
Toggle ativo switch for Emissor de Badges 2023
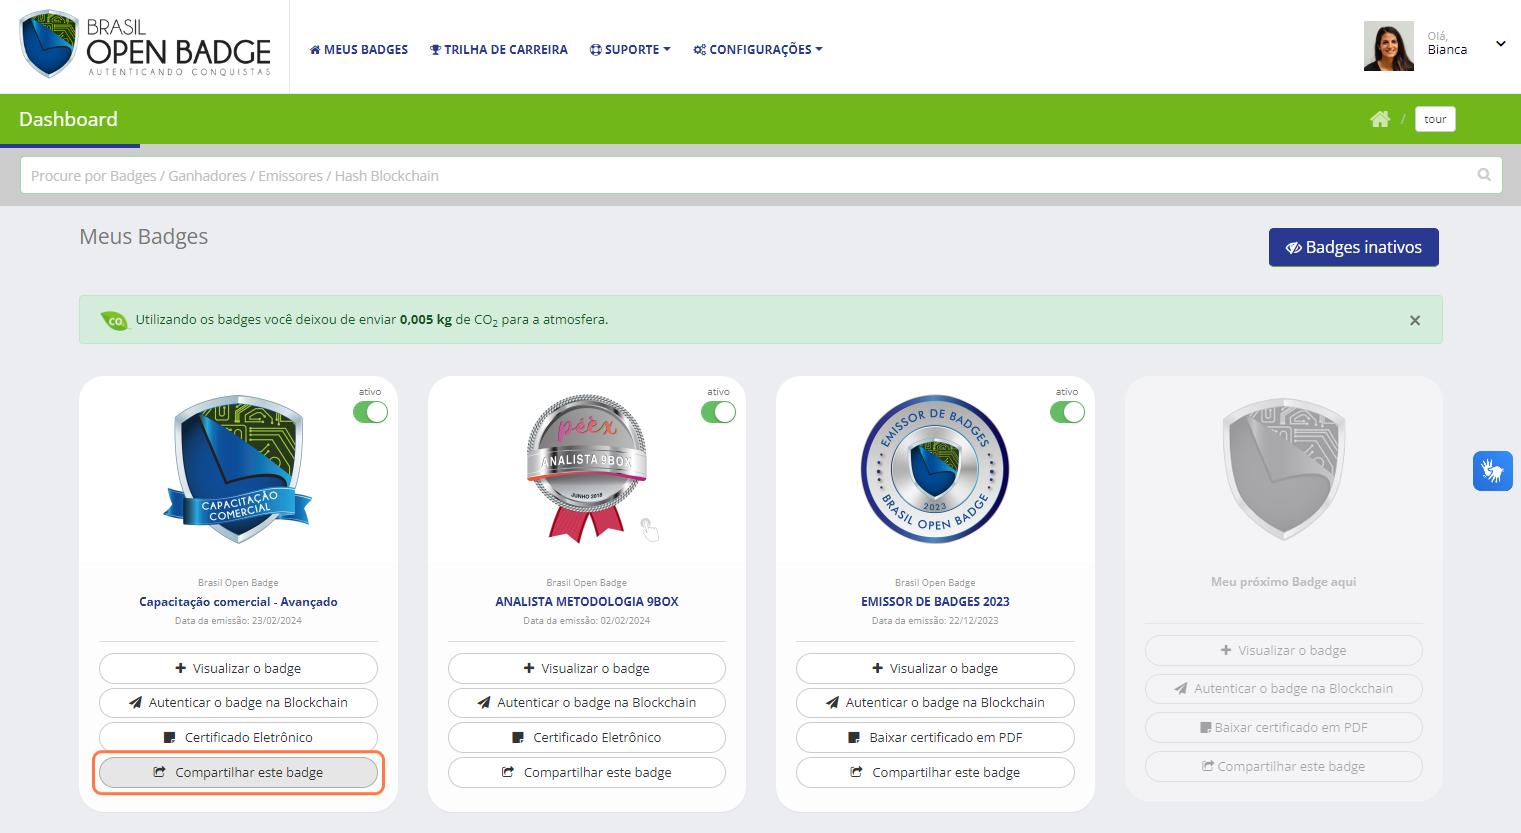(x=1067, y=412)
